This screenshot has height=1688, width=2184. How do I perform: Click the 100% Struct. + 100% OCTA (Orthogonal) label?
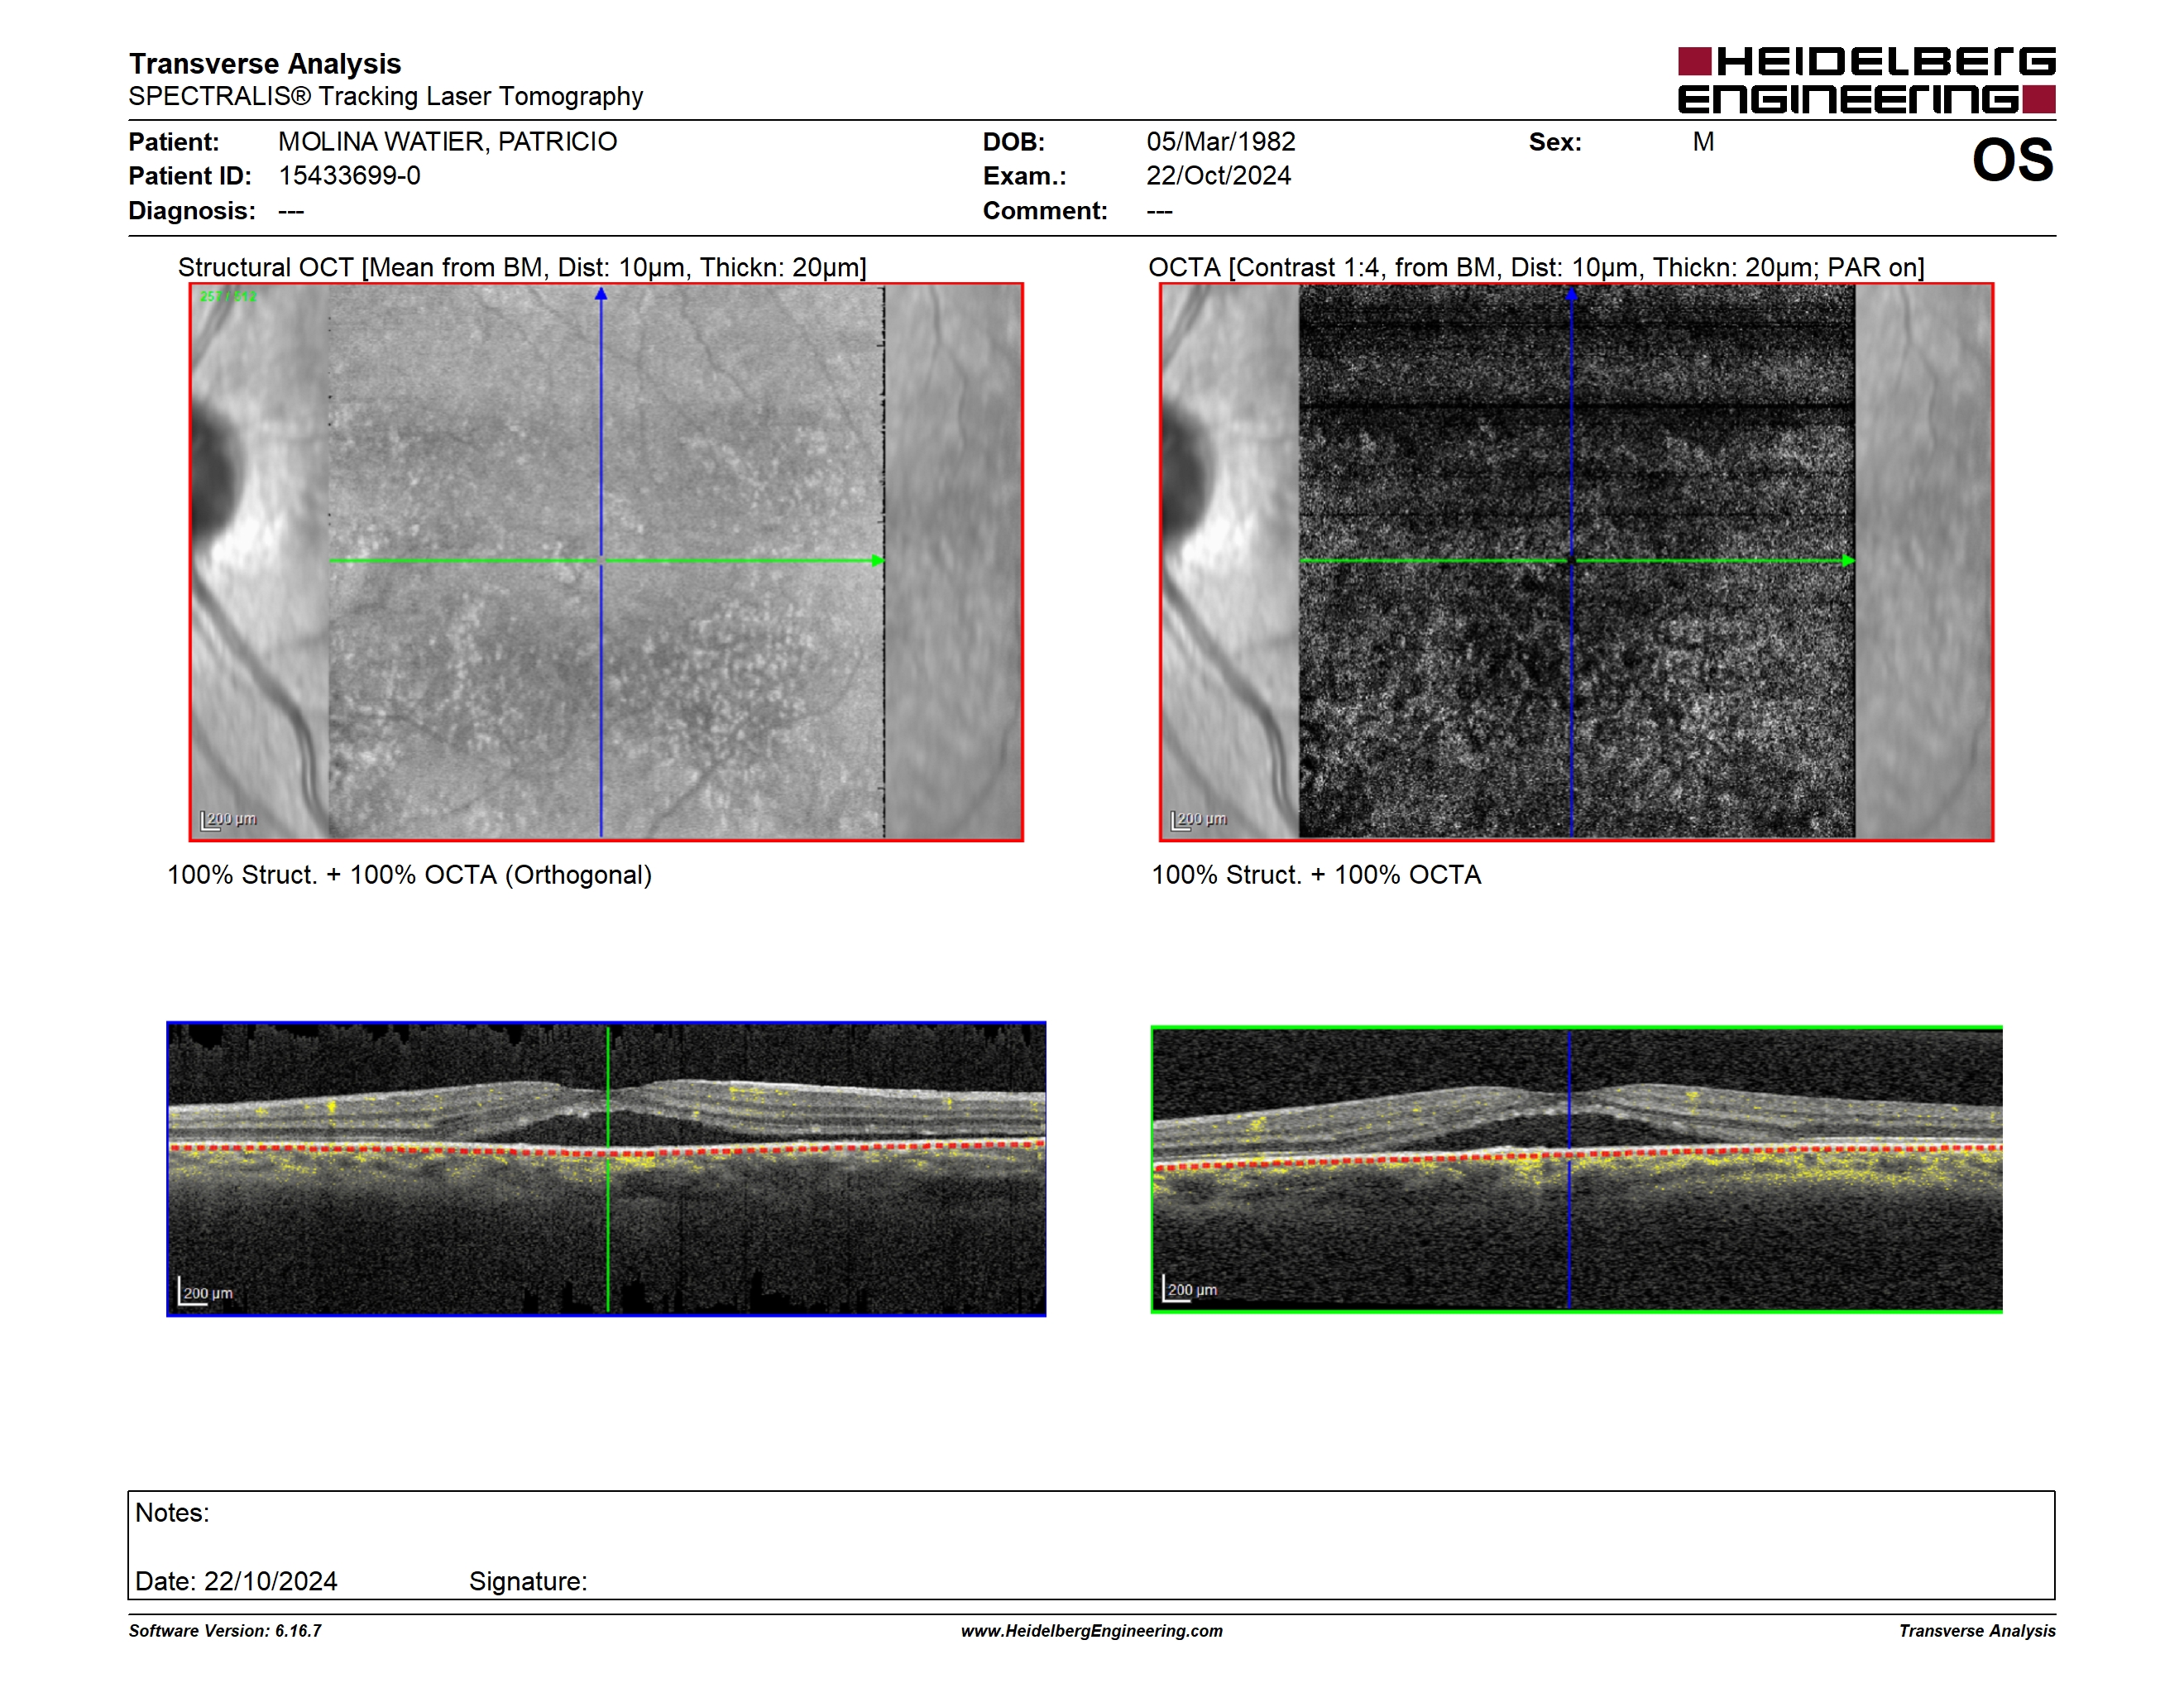coord(409,875)
